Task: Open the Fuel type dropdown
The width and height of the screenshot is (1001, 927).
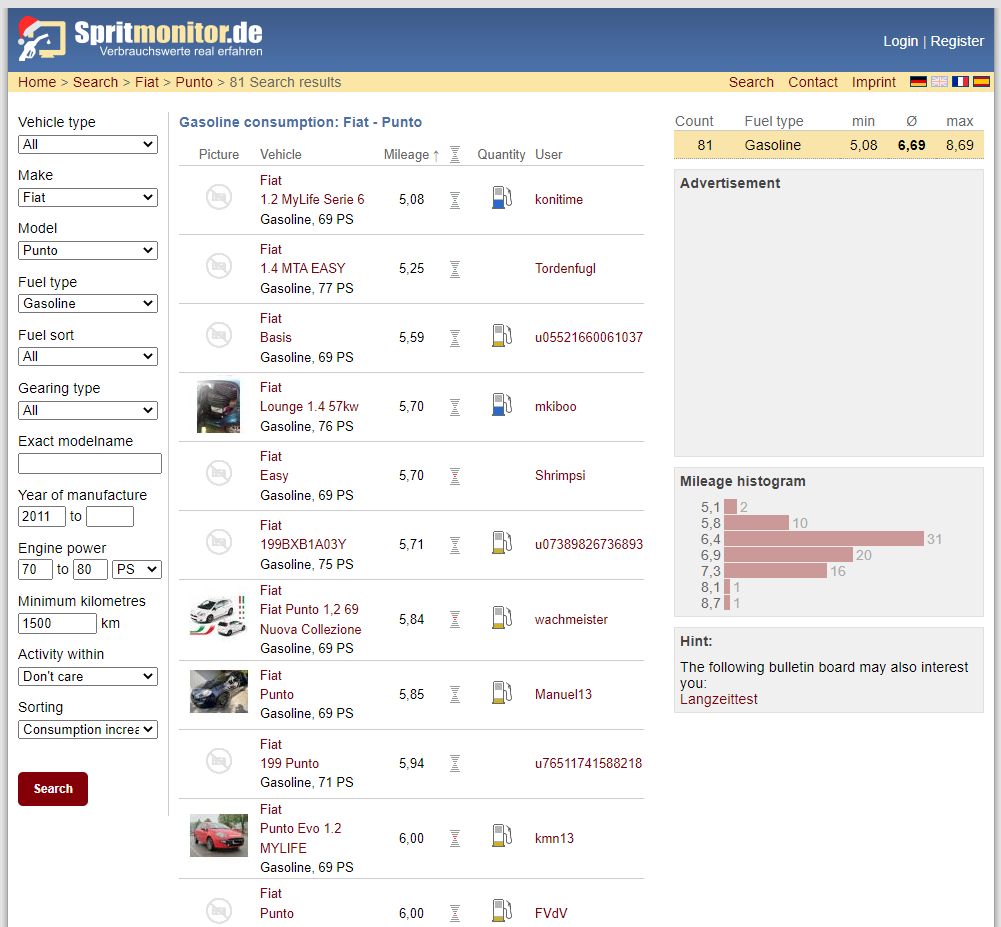Action: pos(87,303)
